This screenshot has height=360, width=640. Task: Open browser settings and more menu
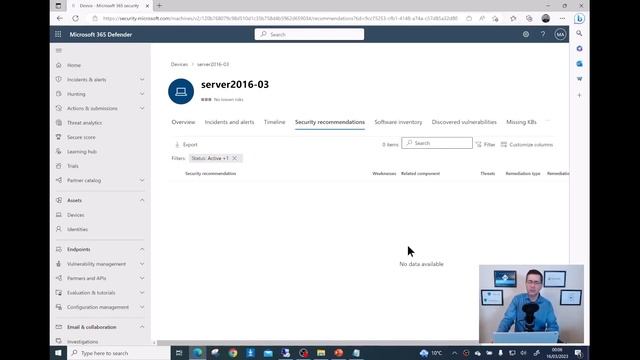click(x=562, y=18)
